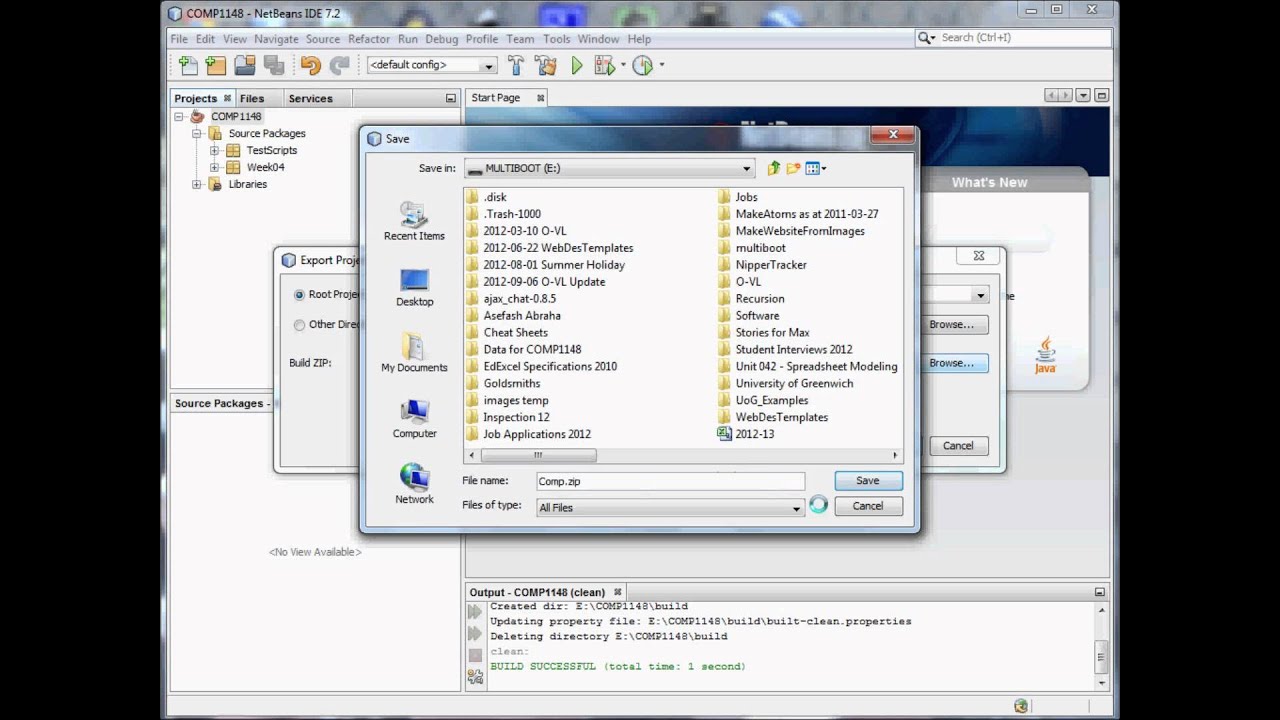
Task: Run the project with green play icon
Action: click(x=577, y=65)
